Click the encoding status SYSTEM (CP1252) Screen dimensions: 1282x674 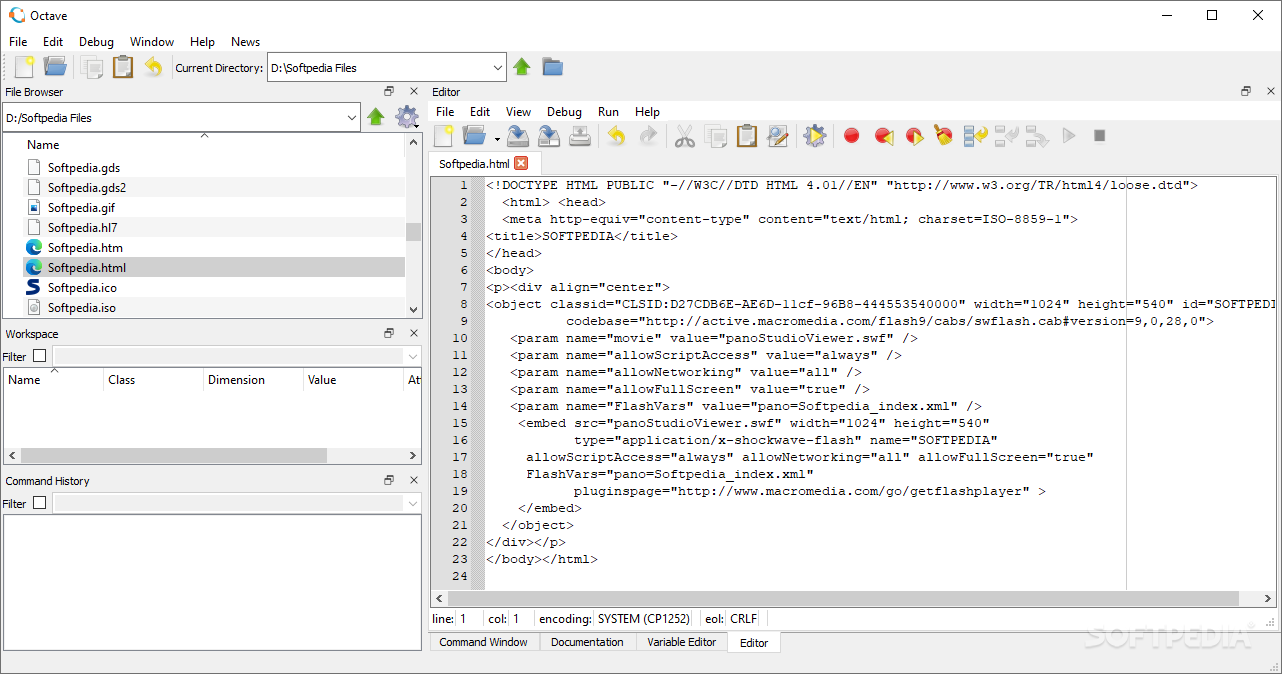click(x=644, y=619)
